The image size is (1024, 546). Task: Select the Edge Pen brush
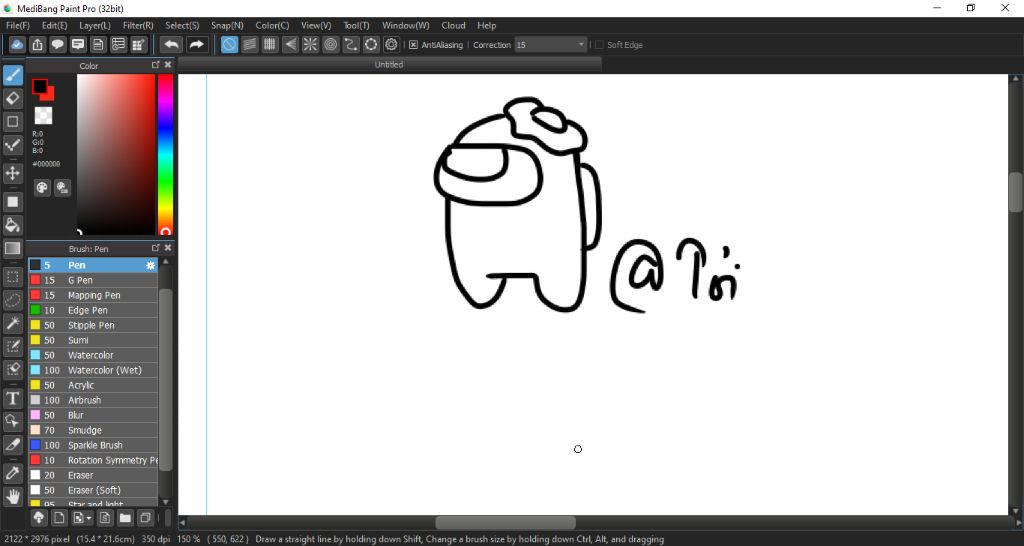[x=93, y=310]
